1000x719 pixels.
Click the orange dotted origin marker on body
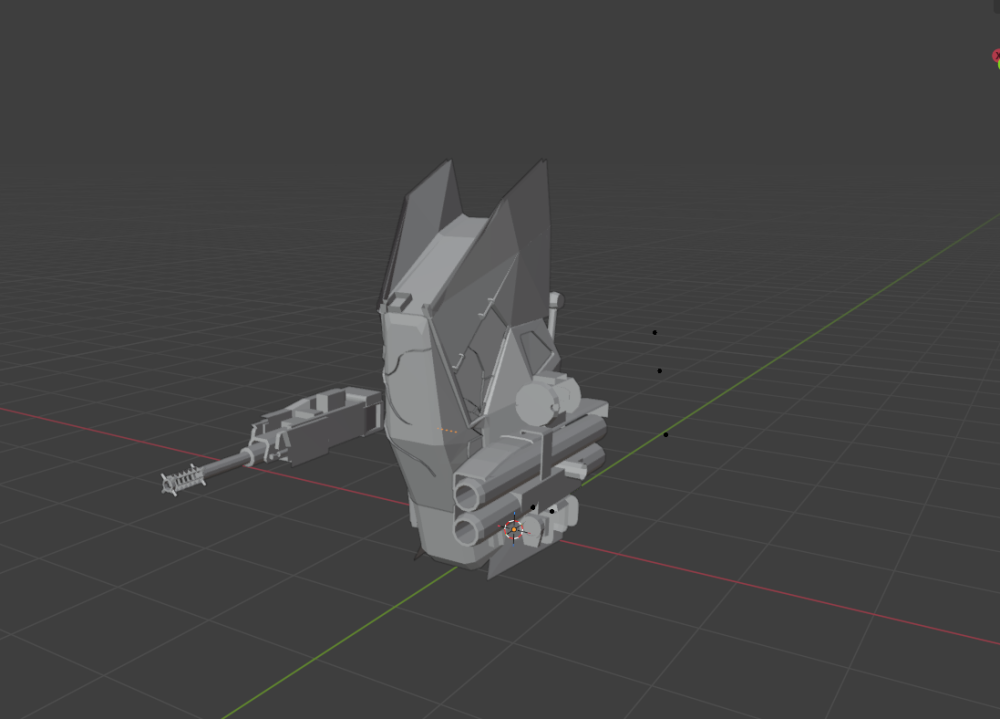[448, 431]
